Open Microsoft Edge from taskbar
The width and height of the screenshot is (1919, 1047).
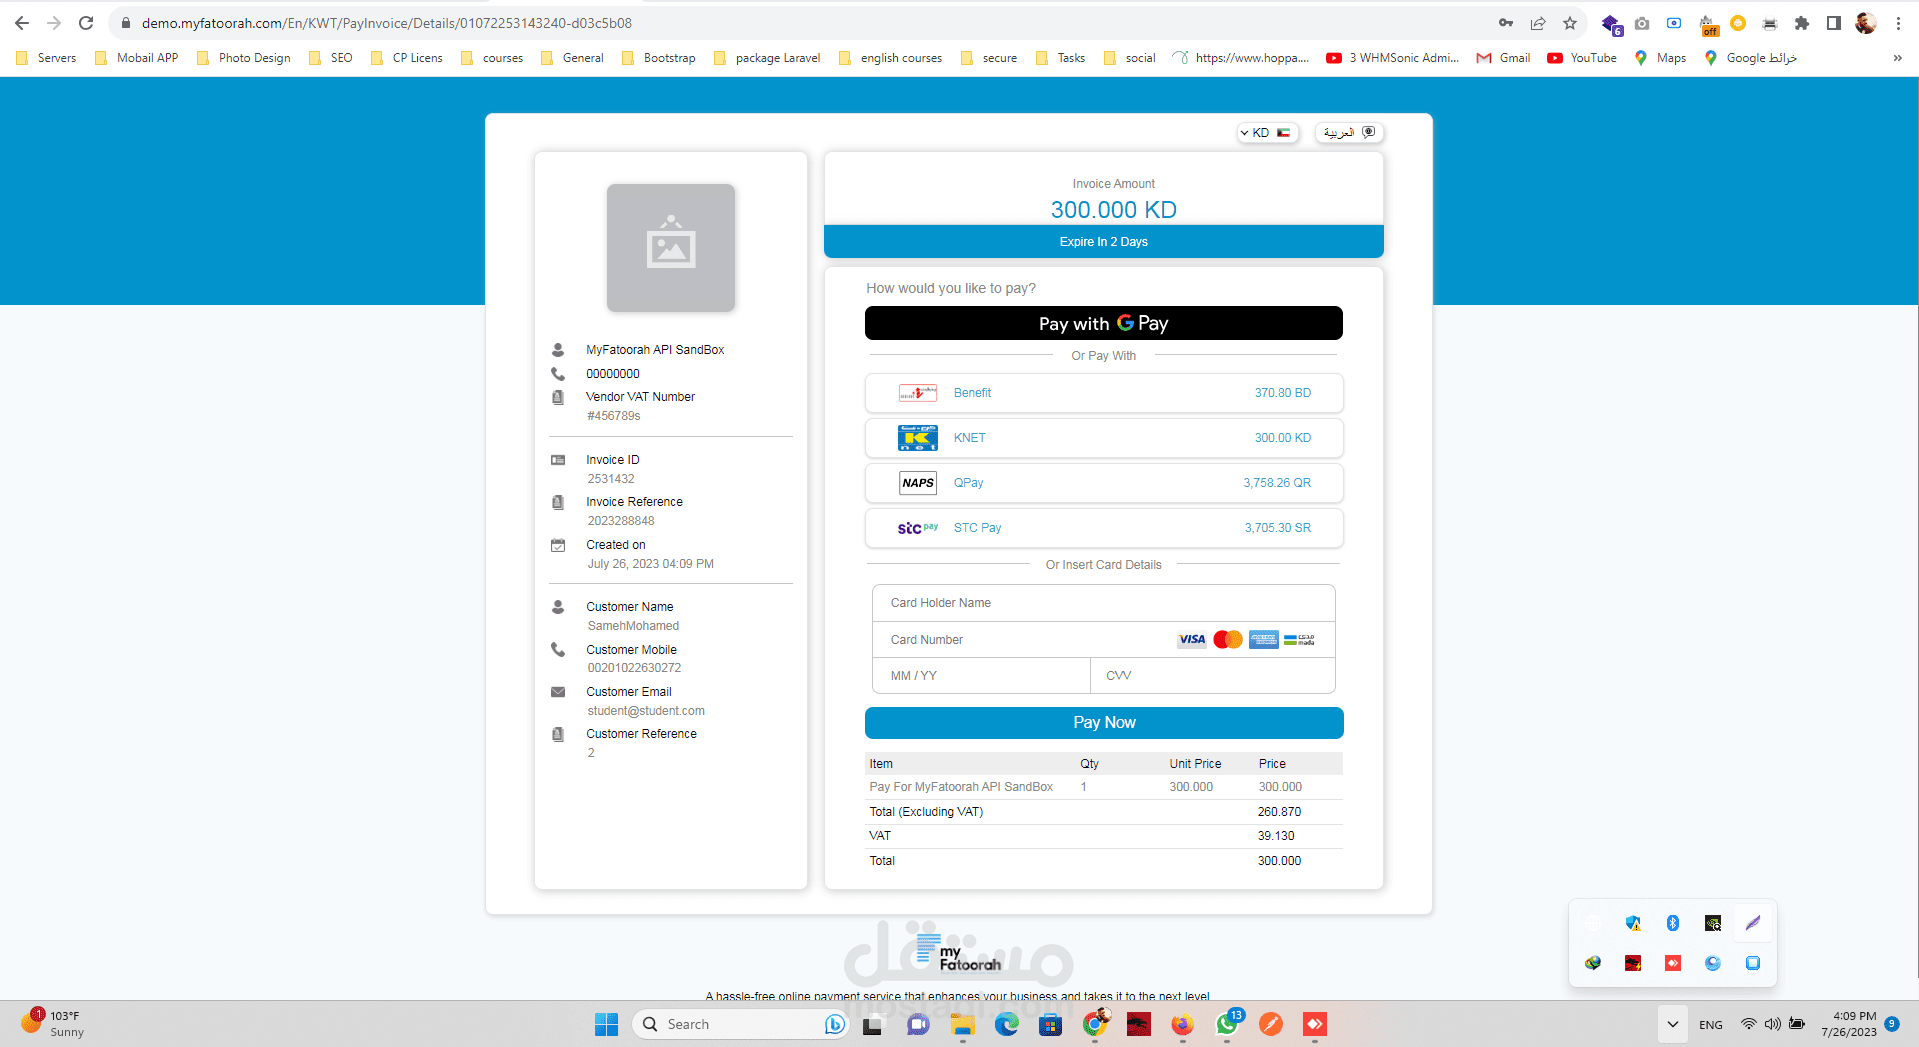click(x=1006, y=1024)
